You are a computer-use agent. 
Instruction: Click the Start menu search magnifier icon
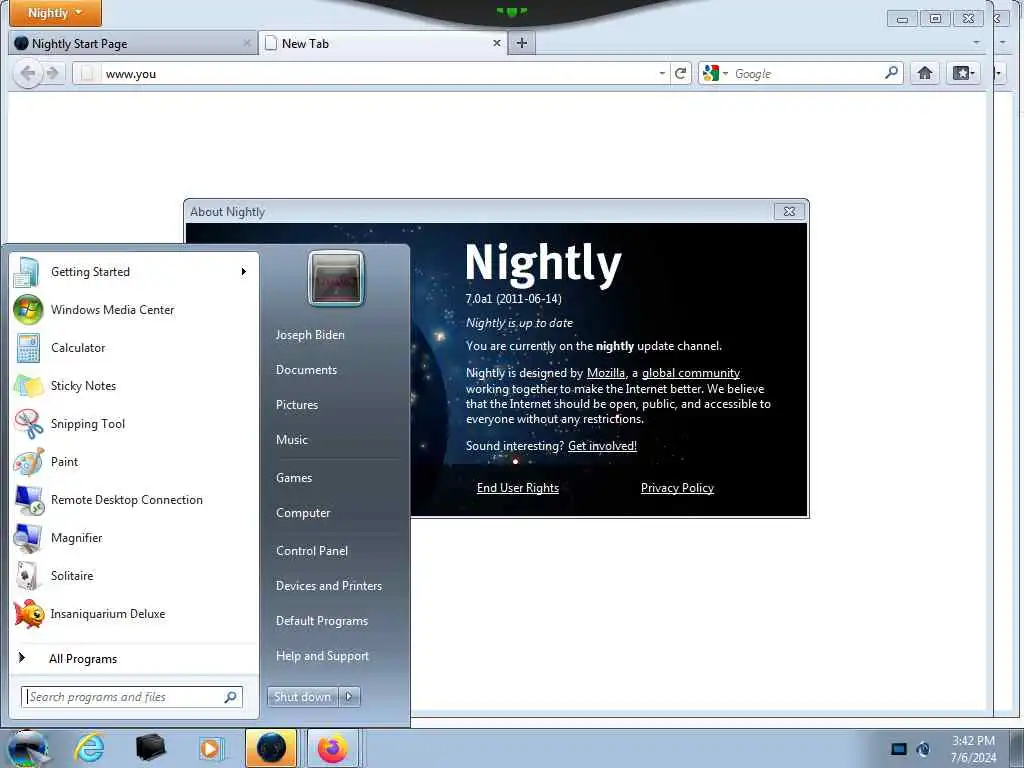coord(231,697)
